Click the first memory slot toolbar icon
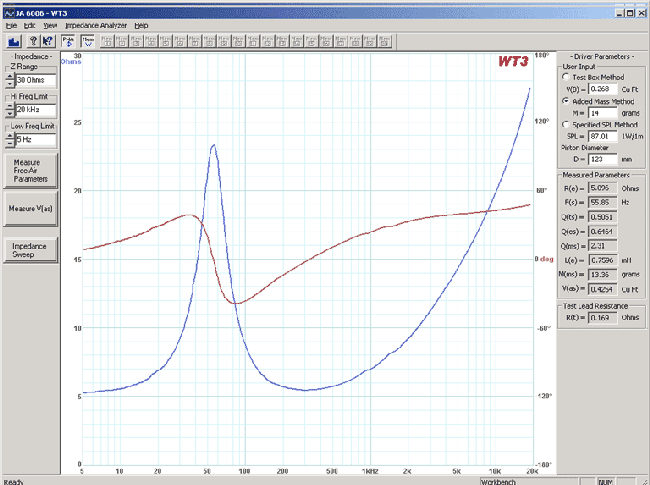Viewport: 650px width, 485px height. pos(106,41)
